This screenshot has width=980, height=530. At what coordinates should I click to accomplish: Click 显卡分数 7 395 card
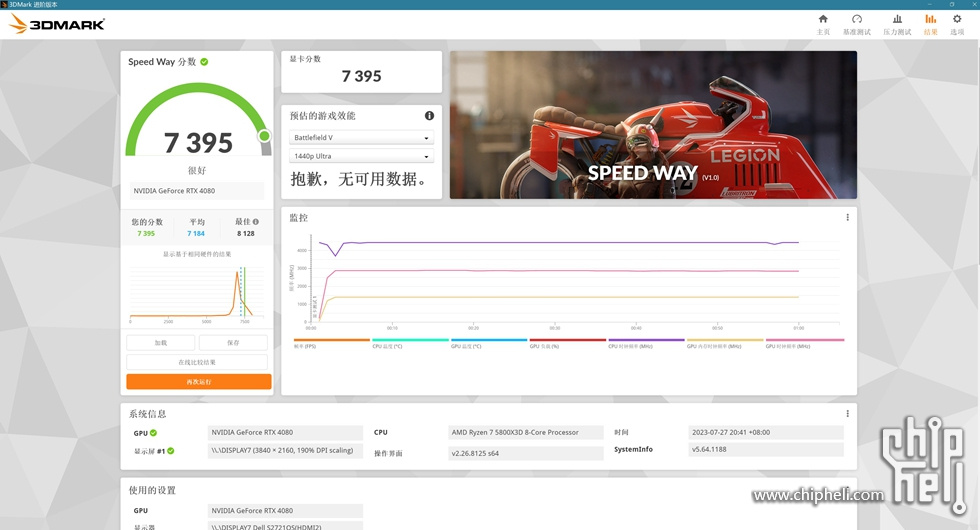[x=361, y=72]
